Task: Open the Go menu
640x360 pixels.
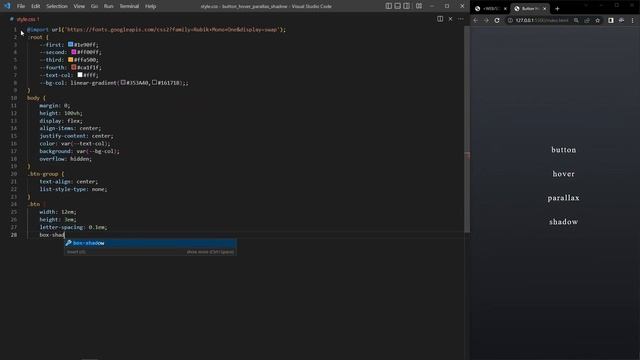Action: tap(94, 6)
